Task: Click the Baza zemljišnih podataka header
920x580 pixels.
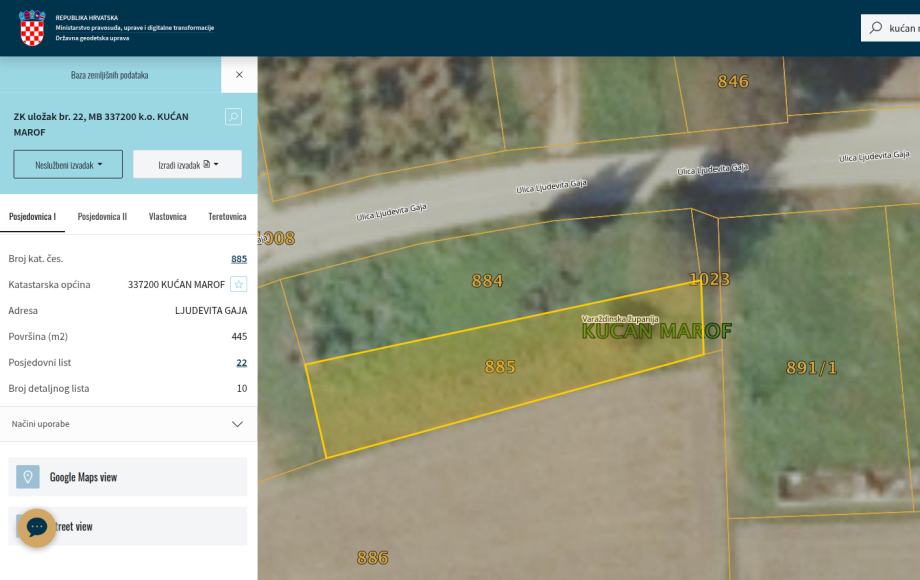Action: 110,75
